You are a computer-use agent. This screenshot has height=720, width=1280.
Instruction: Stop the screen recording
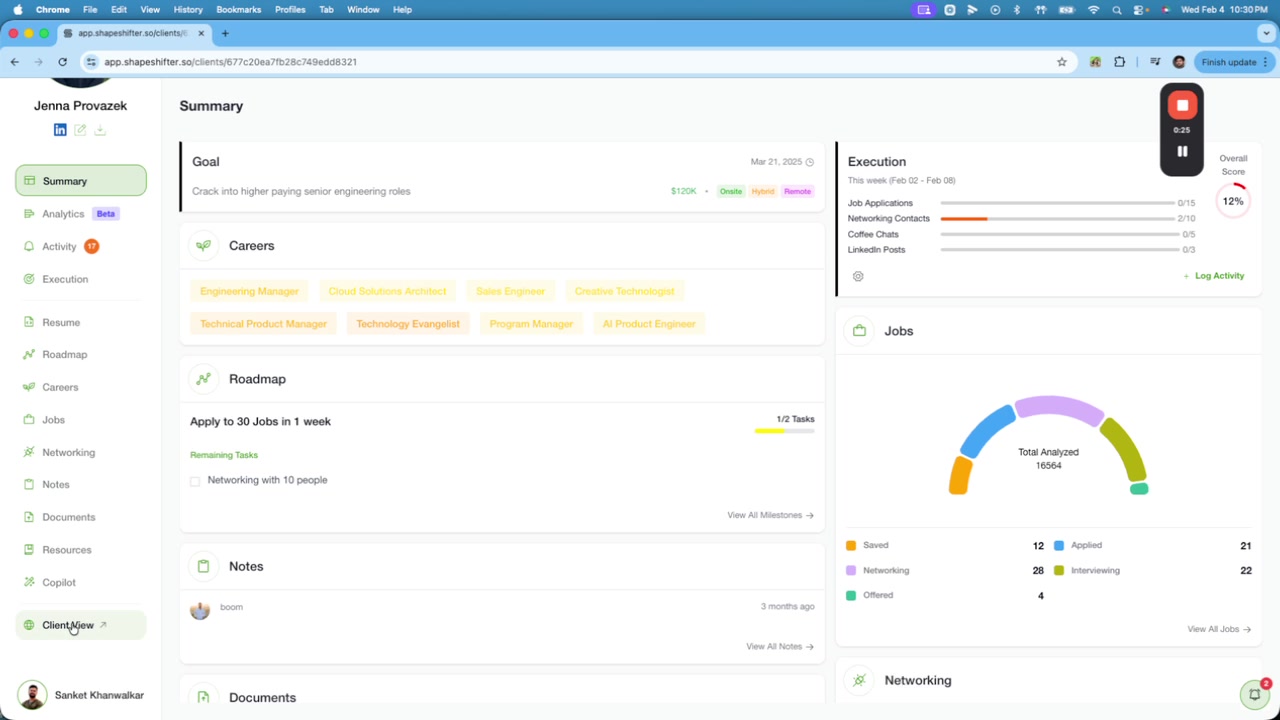click(x=1182, y=105)
